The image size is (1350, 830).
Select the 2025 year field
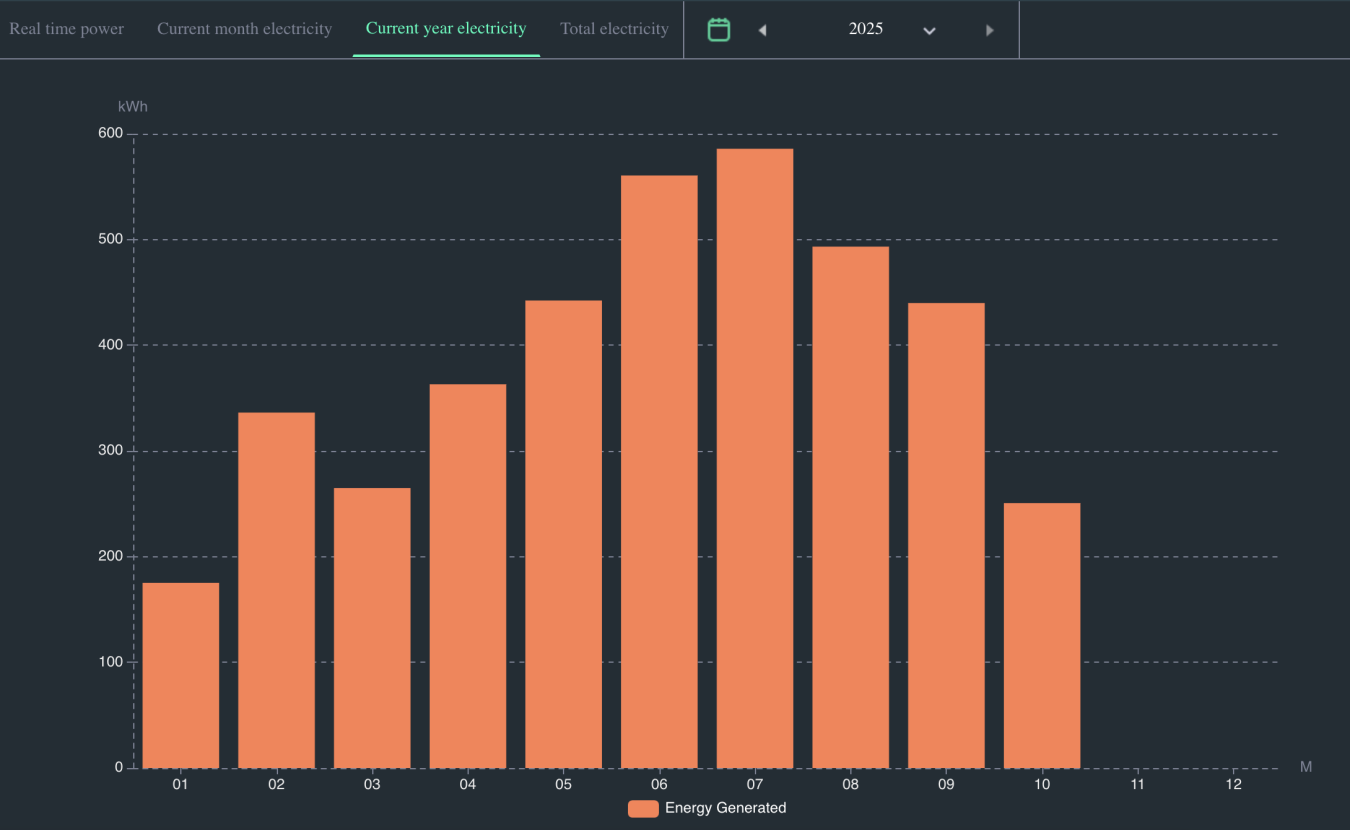coord(865,29)
